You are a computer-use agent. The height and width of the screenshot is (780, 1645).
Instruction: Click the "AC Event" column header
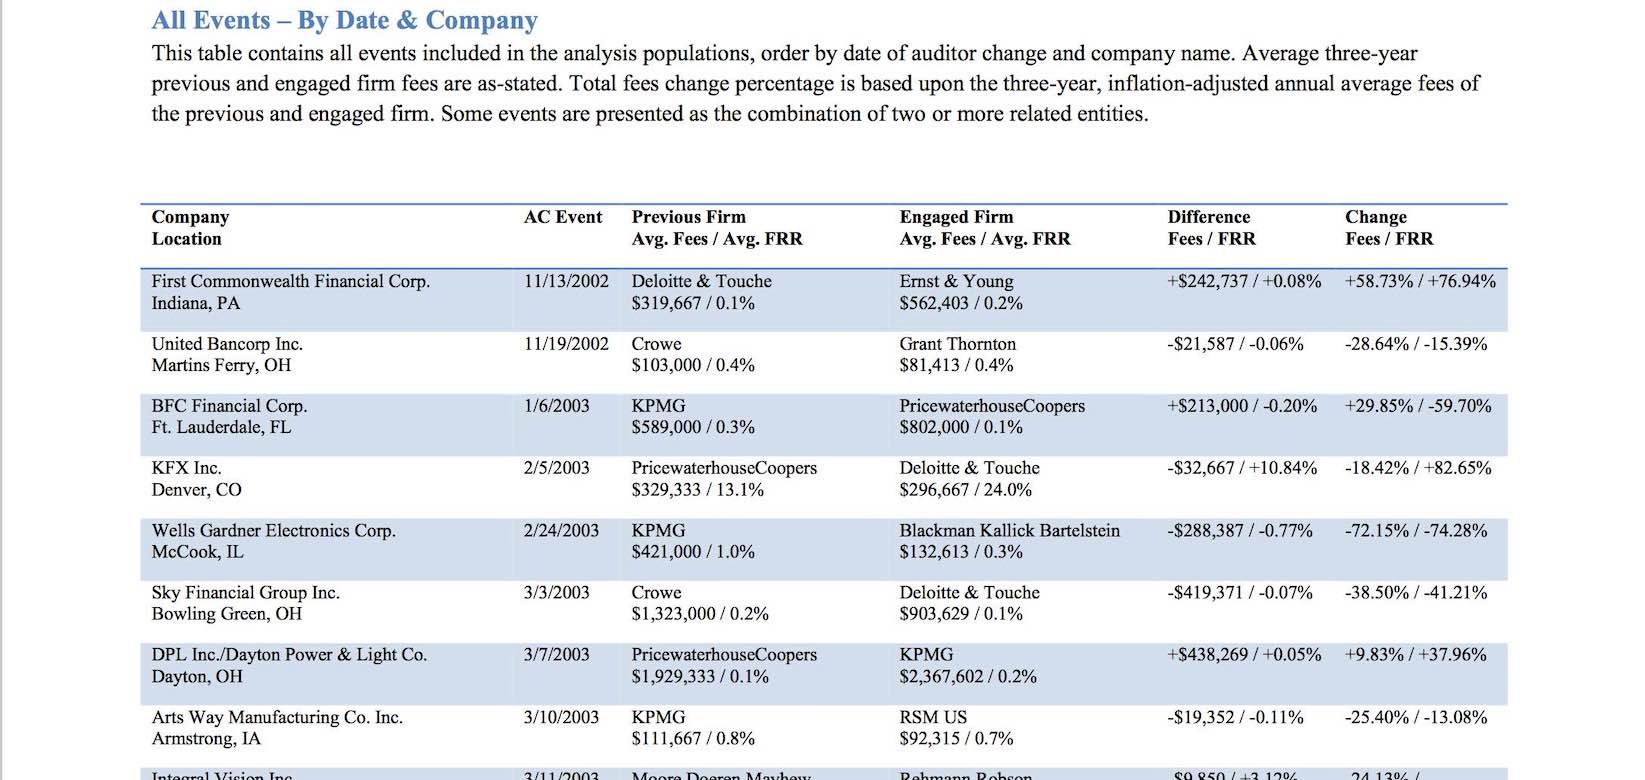click(562, 217)
